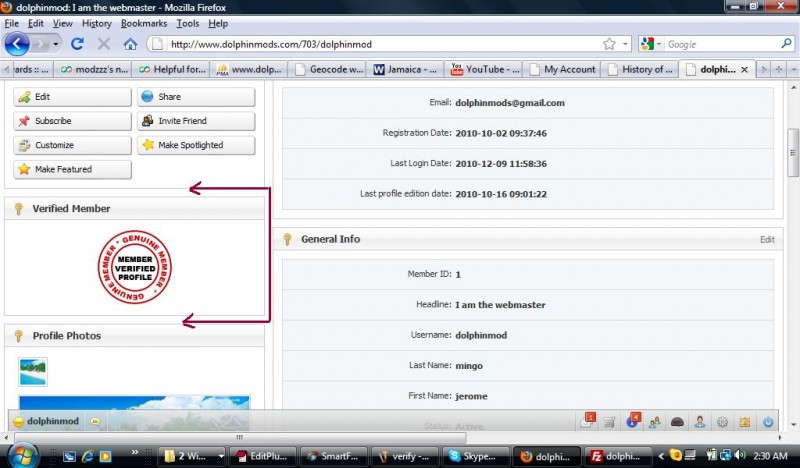Open the URL bar dropdown arrow

(625, 44)
